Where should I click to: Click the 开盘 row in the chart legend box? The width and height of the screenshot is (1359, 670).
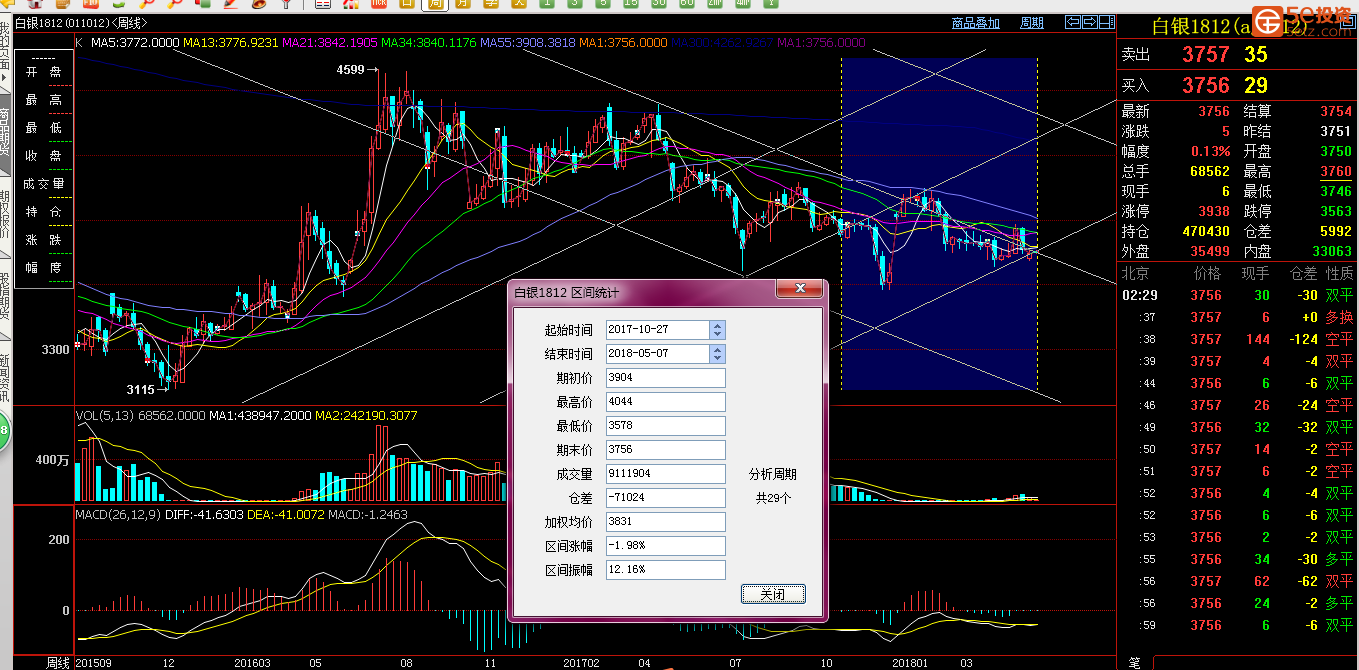[x=43, y=72]
